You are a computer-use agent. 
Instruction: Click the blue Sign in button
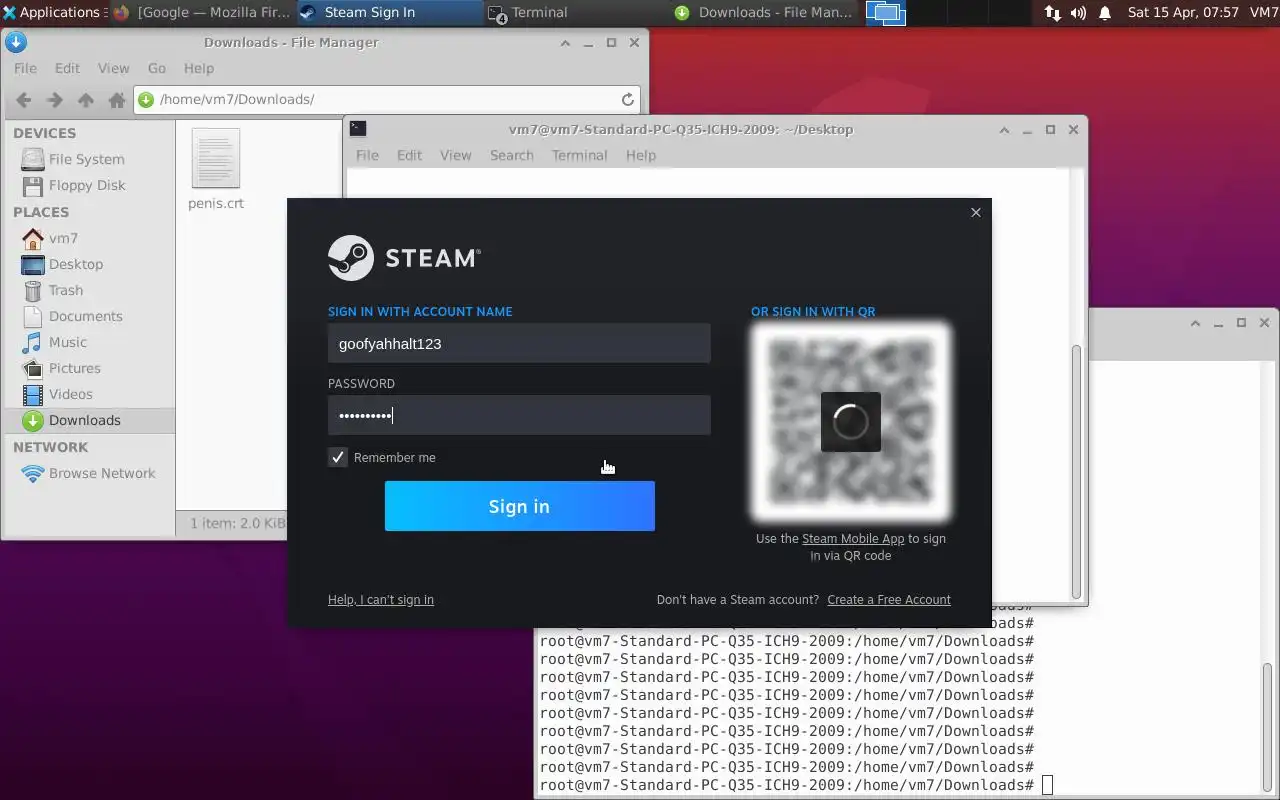[520, 506]
